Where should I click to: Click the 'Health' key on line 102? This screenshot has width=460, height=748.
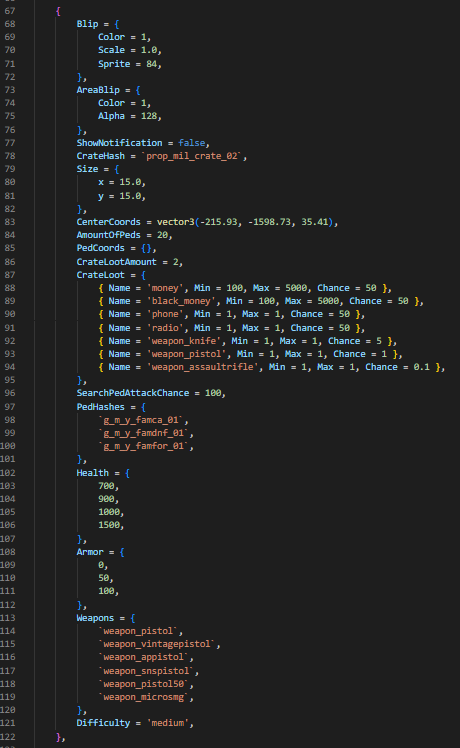click(x=93, y=473)
